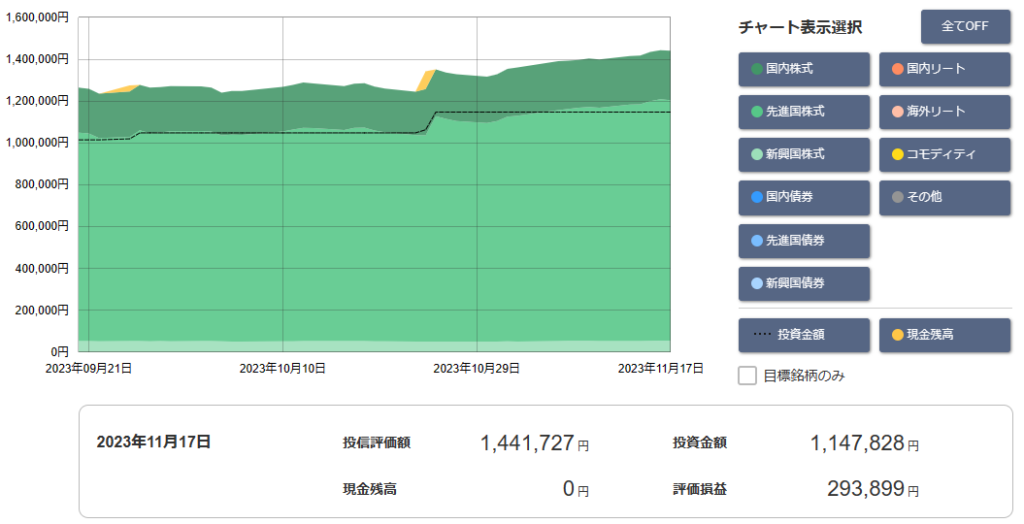Click the blue dot on 国内債券
1024x524 pixels.
tap(757, 198)
